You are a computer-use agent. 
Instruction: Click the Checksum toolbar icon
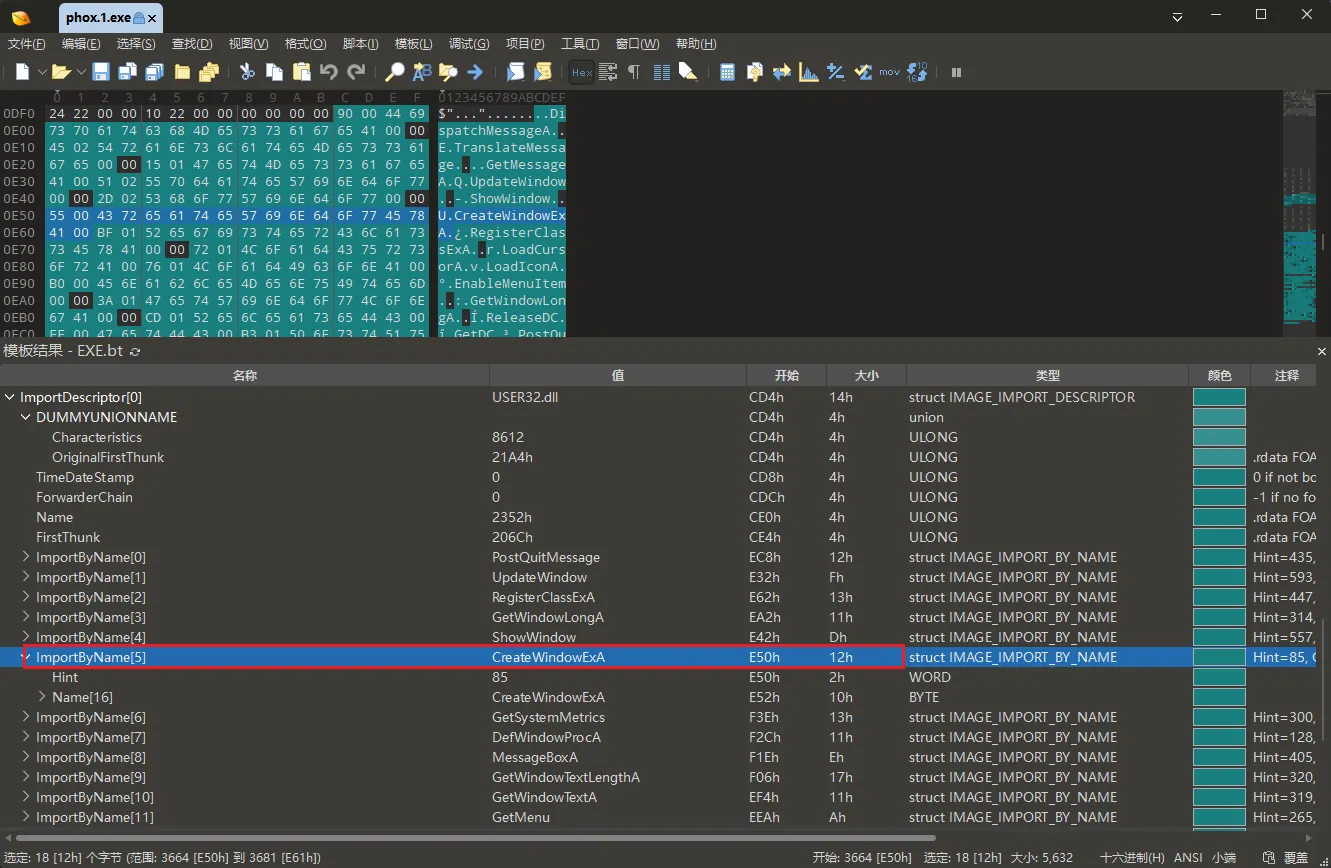pyautogui.click(x=863, y=72)
